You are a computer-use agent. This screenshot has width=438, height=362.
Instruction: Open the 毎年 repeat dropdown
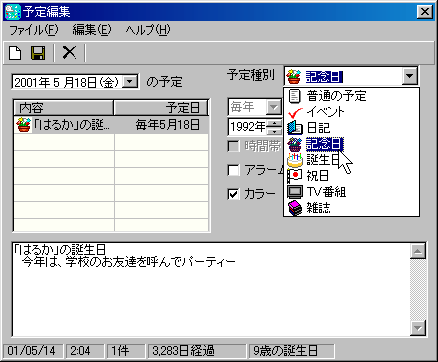(274, 107)
